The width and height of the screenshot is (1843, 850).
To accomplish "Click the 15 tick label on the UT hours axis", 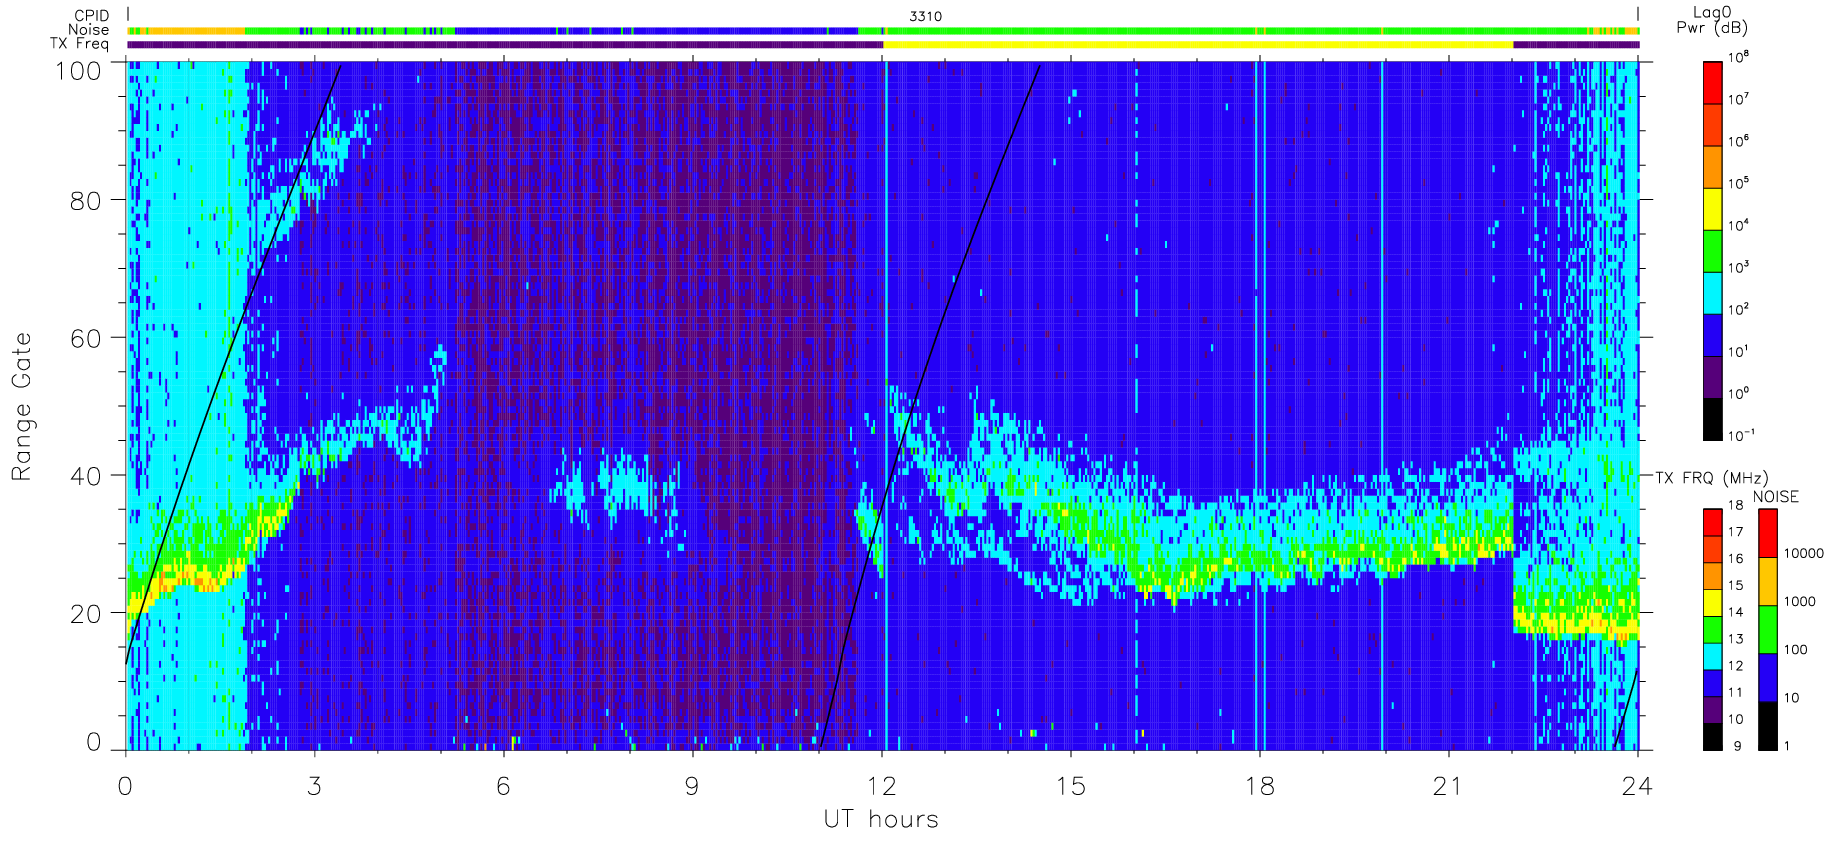I will (x=1070, y=786).
